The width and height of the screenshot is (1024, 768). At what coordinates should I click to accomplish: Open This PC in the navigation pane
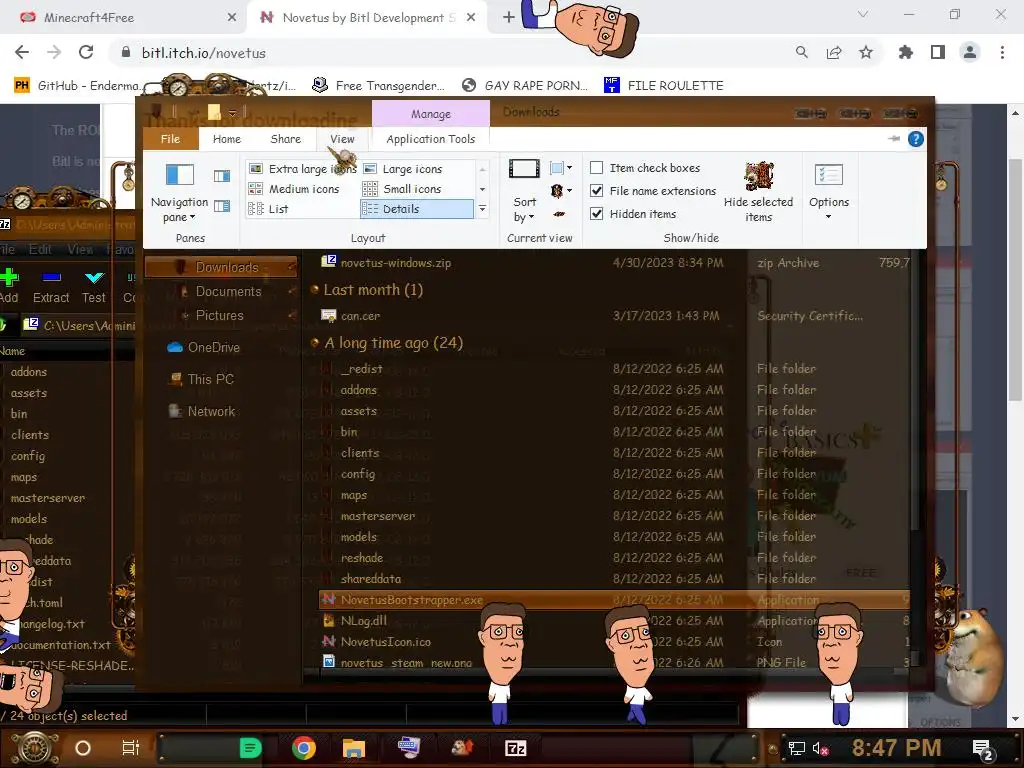point(201,379)
